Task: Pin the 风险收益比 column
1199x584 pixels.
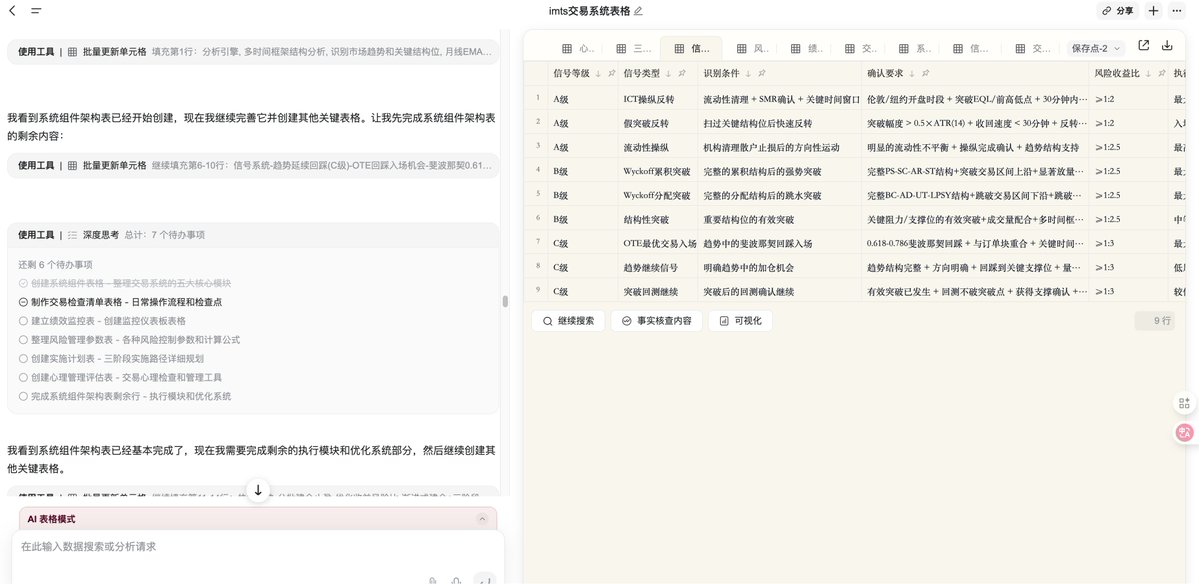Action: coord(1161,73)
